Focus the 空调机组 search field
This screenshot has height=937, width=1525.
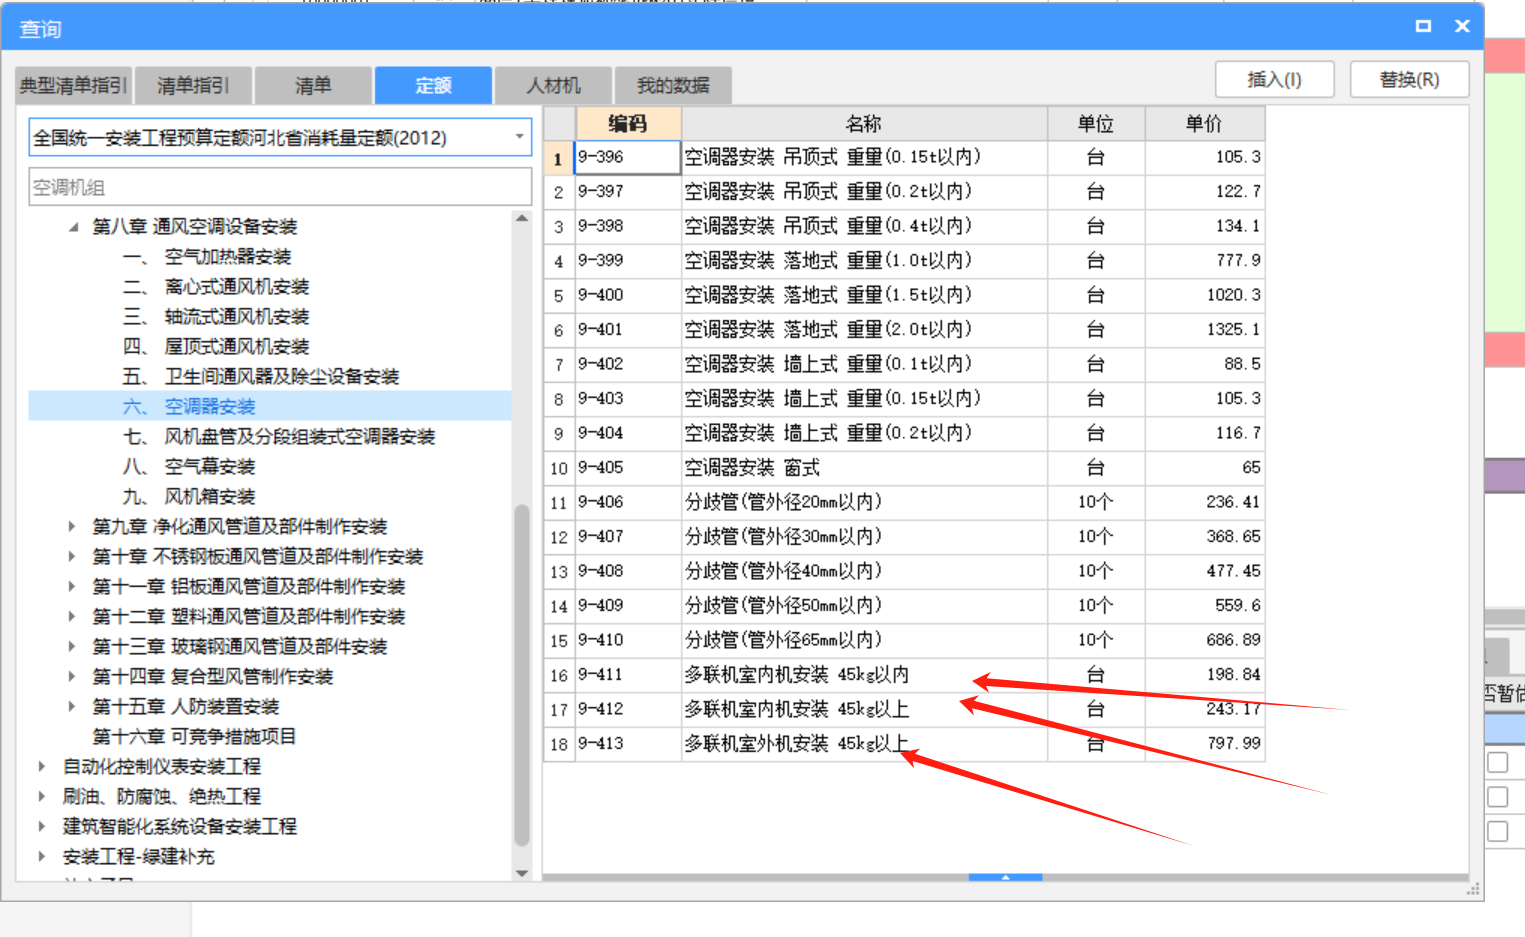point(280,187)
